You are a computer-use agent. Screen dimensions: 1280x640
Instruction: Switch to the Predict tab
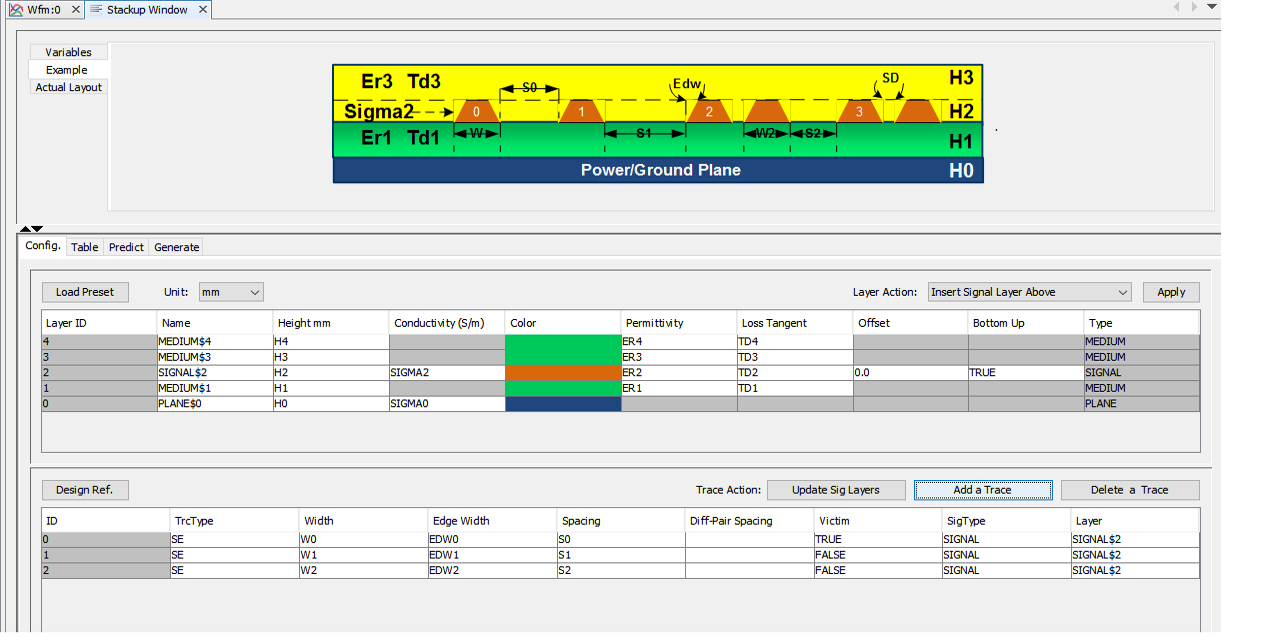(126, 247)
